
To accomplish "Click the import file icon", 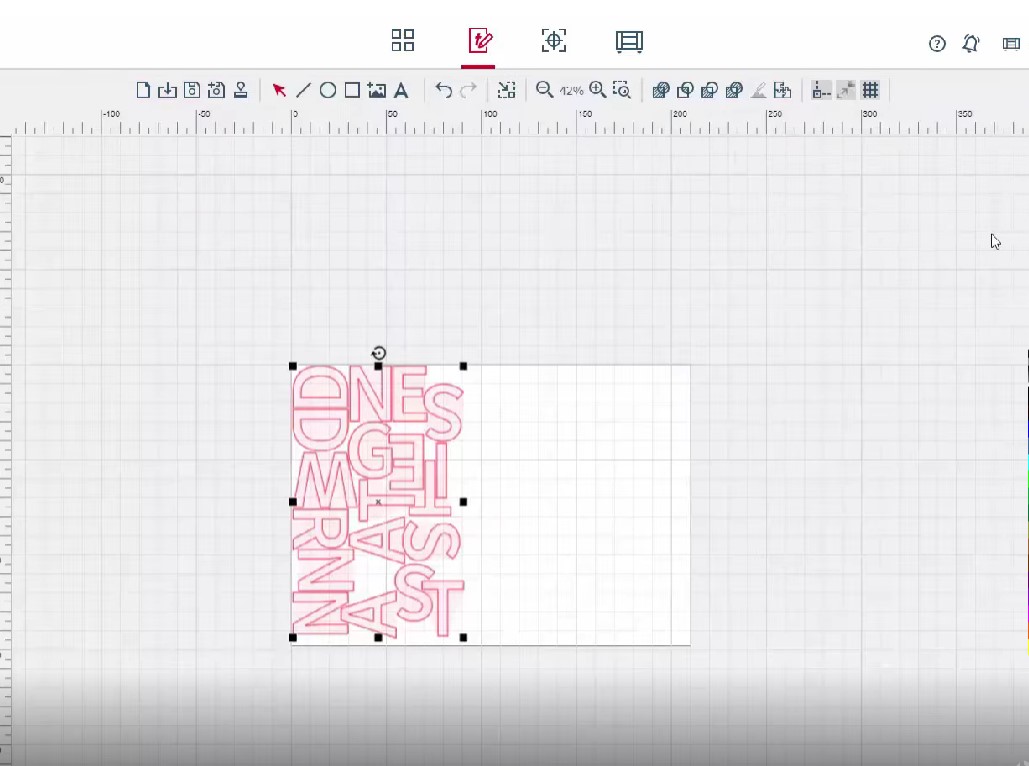I will [x=167, y=90].
